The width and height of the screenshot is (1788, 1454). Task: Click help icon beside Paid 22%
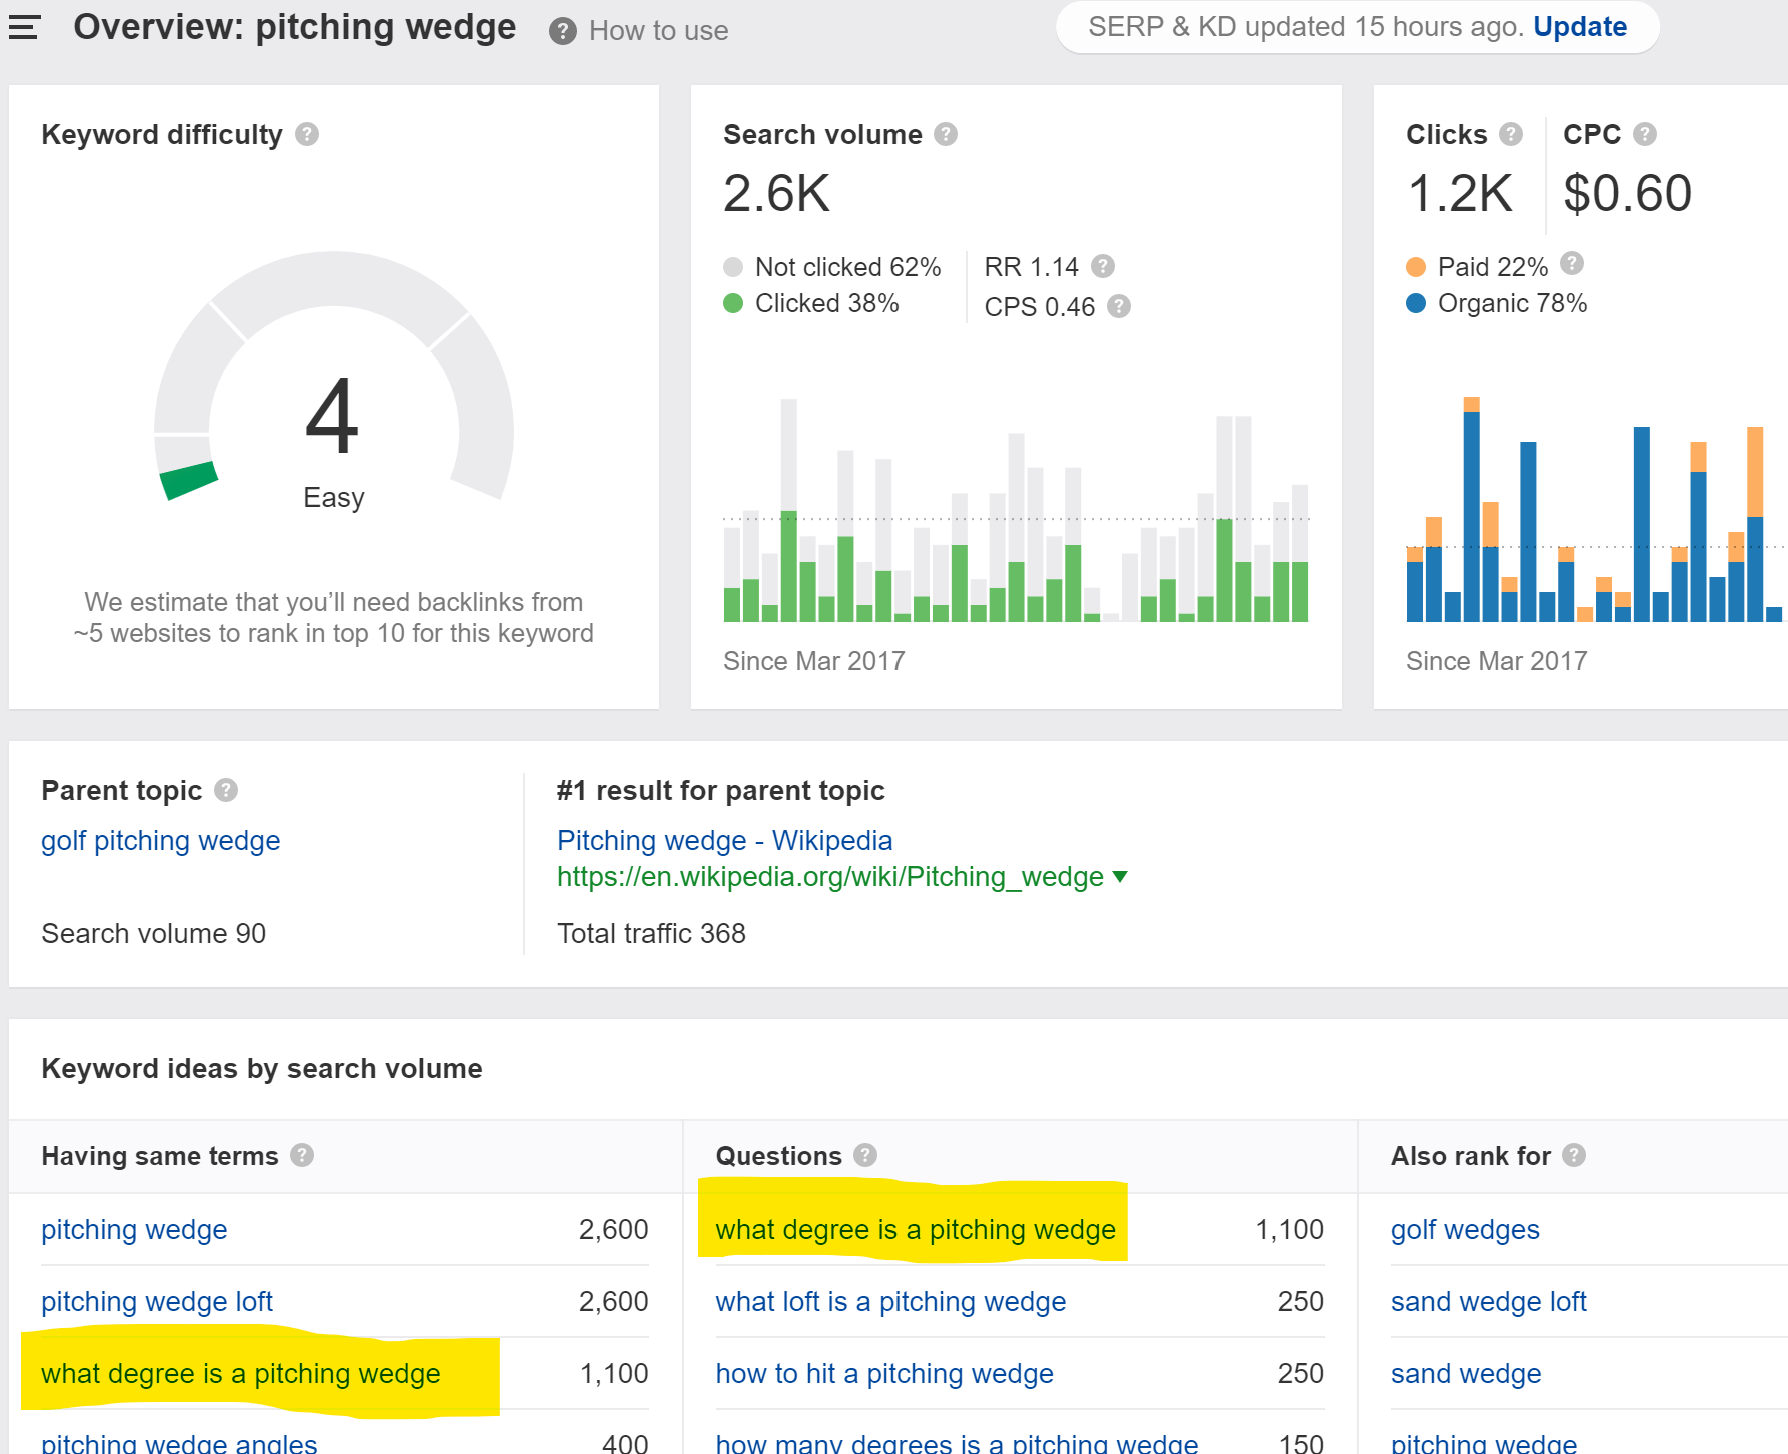tap(1572, 263)
